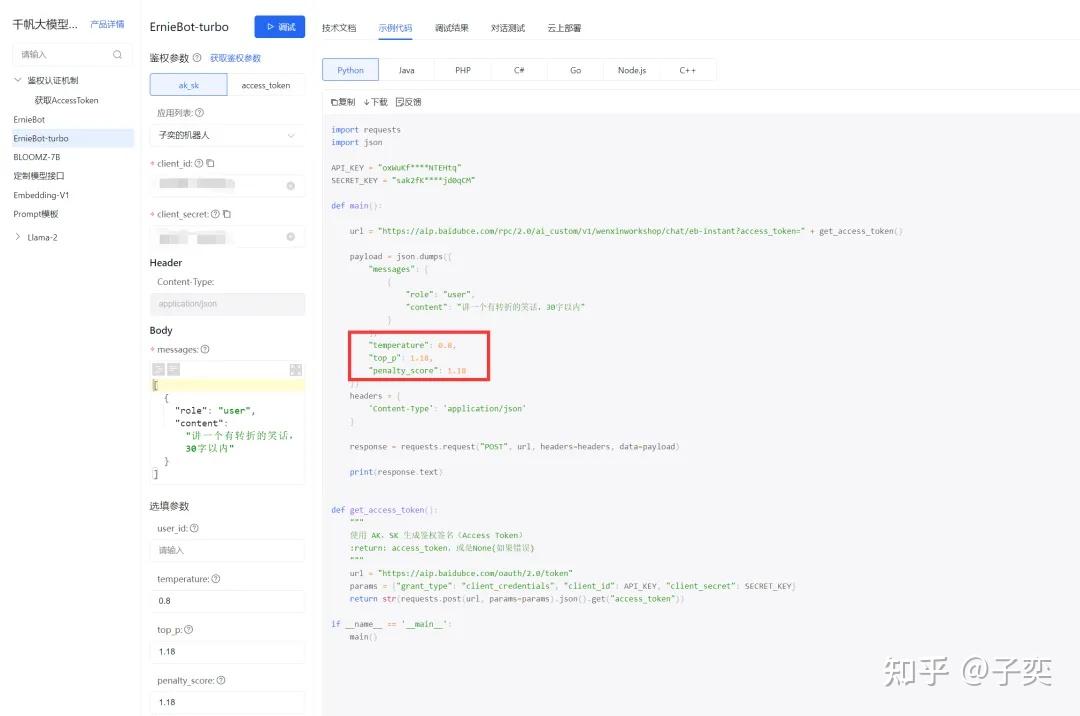Image resolution: width=1080 pixels, height=716 pixels.
Task: Select the PHP code language tab
Action: (x=463, y=70)
